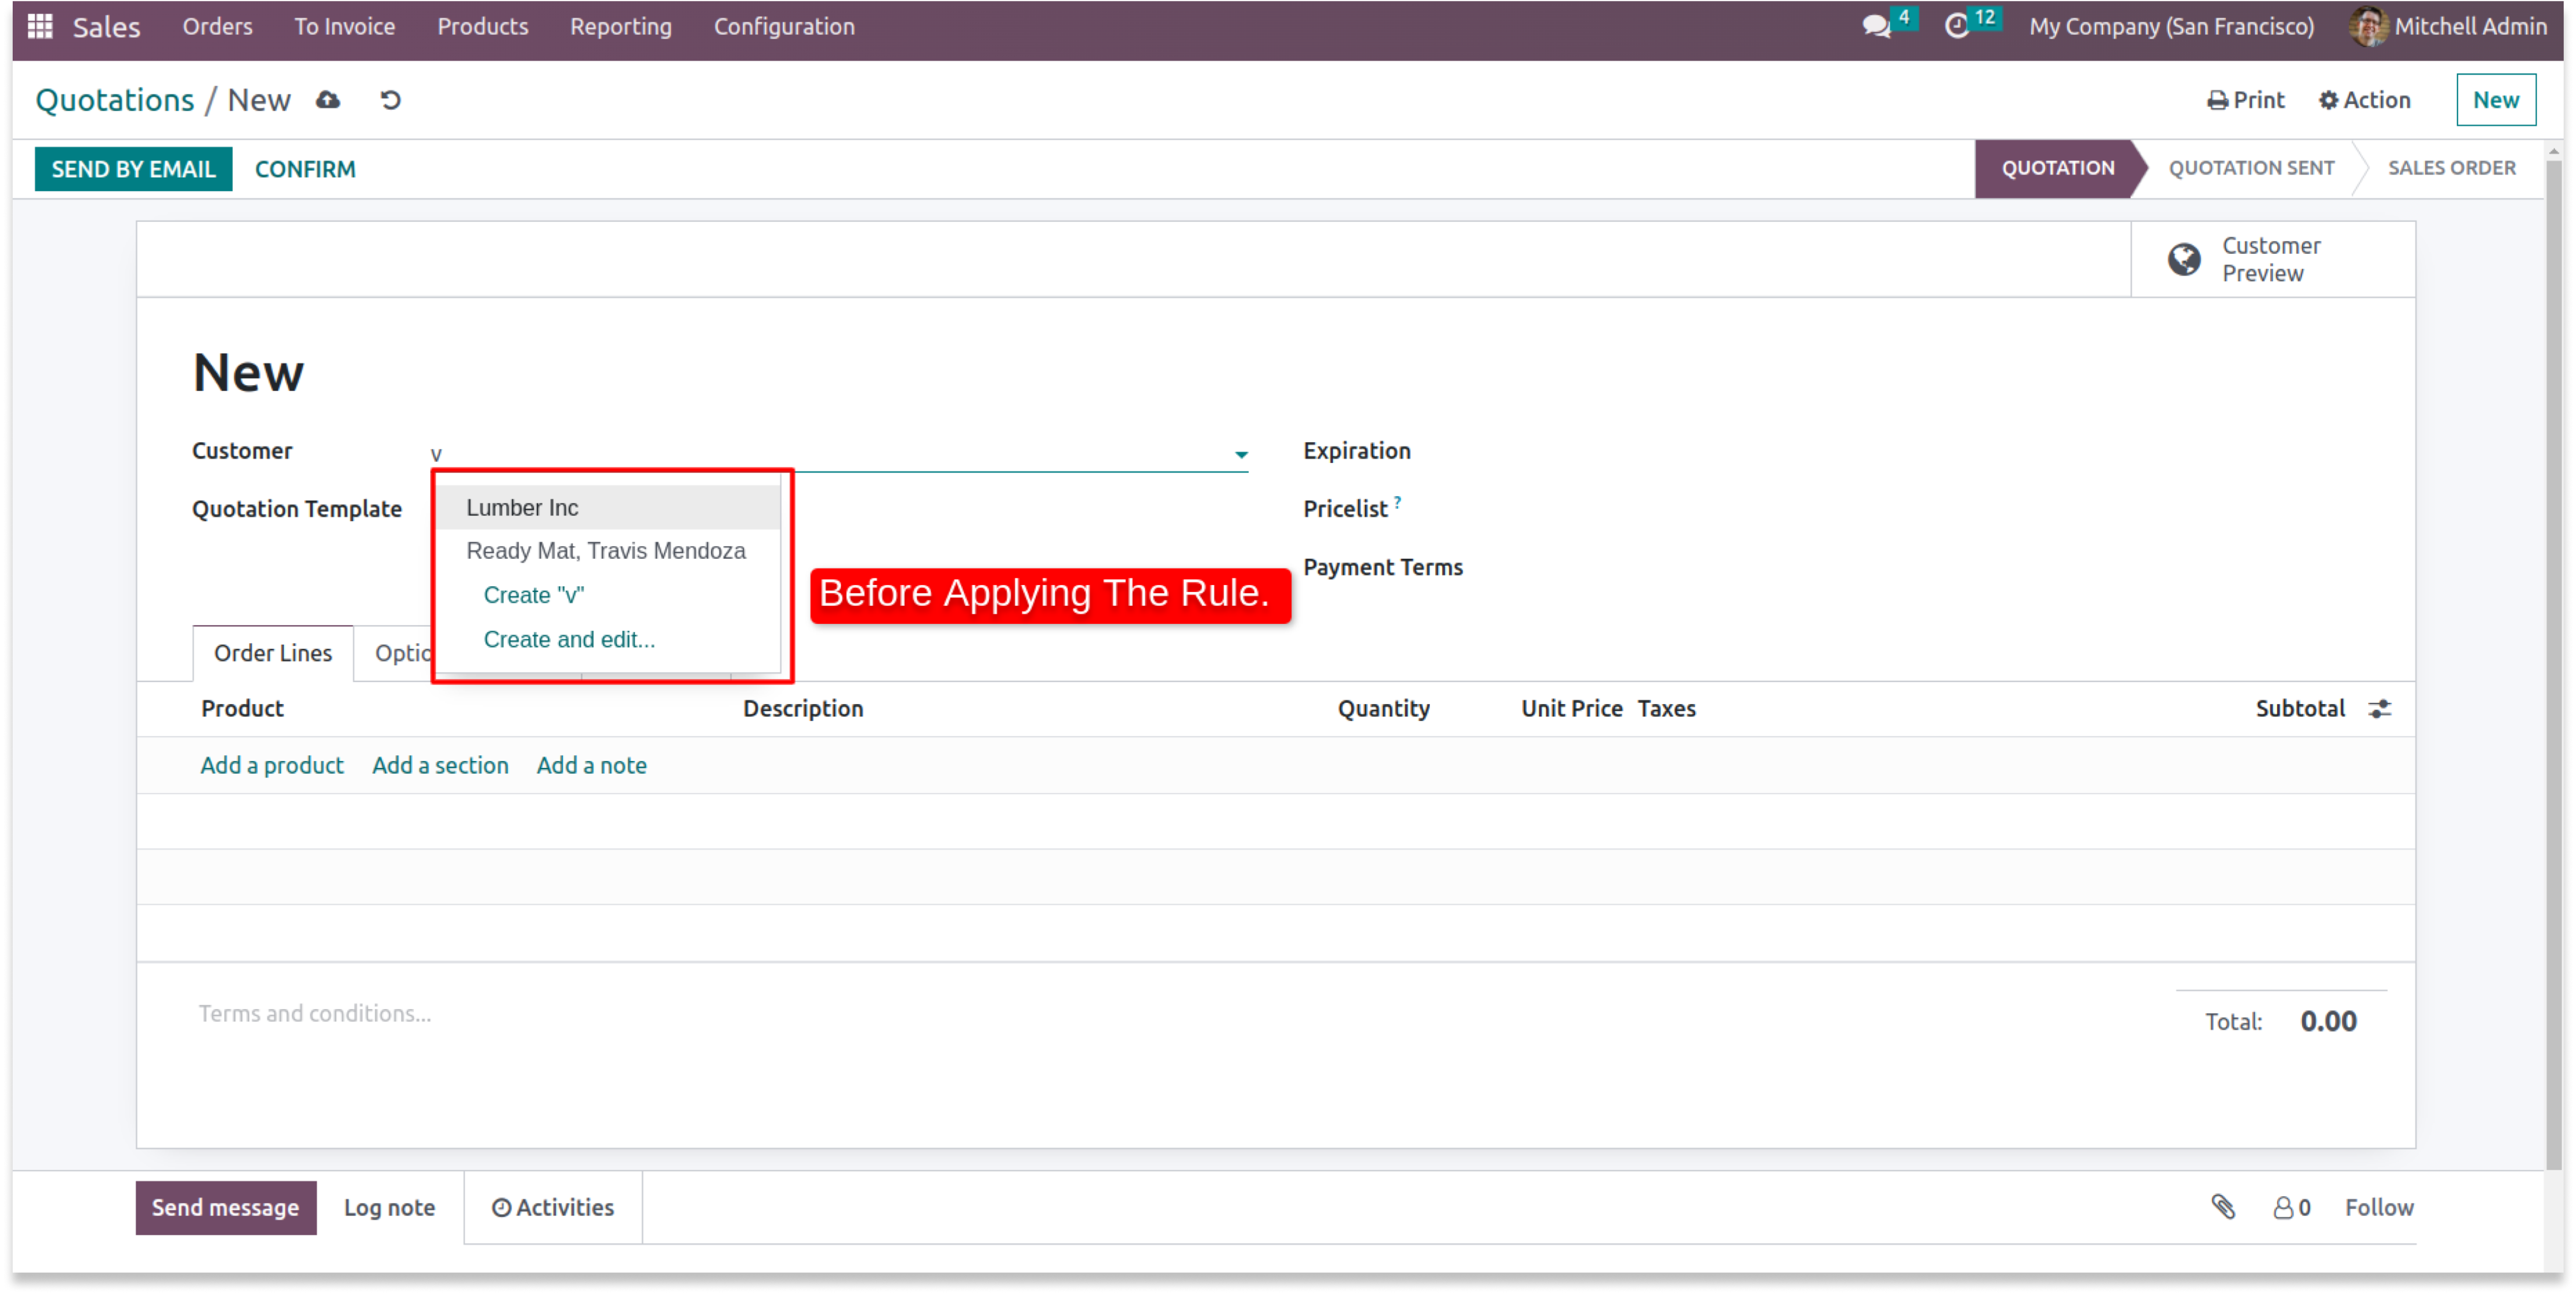
Task: Click Create "v" option
Action: [x=608, y=595]
